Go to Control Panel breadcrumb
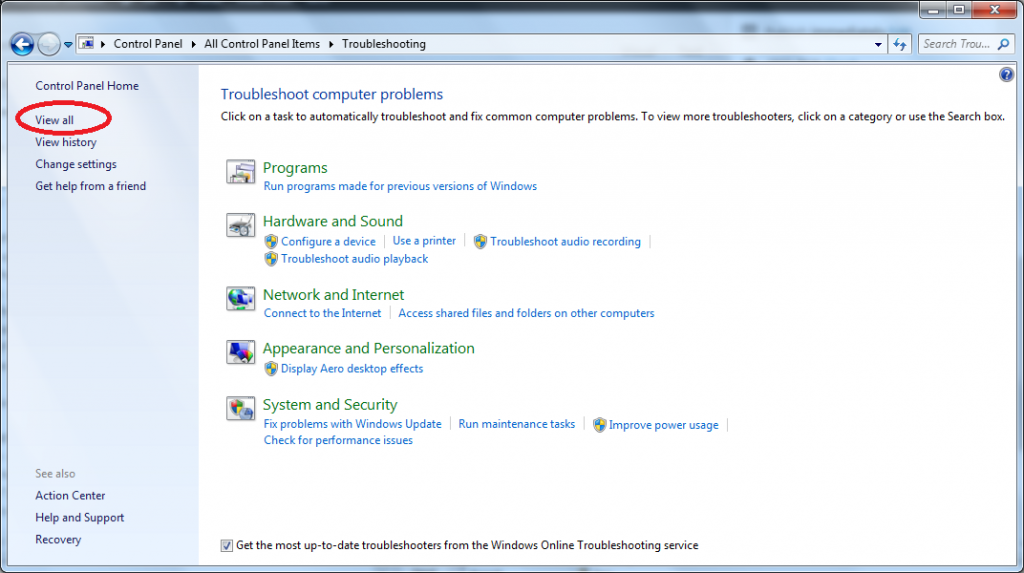The width and height of the screenshot is (1024, 573). tap(148, 44)
